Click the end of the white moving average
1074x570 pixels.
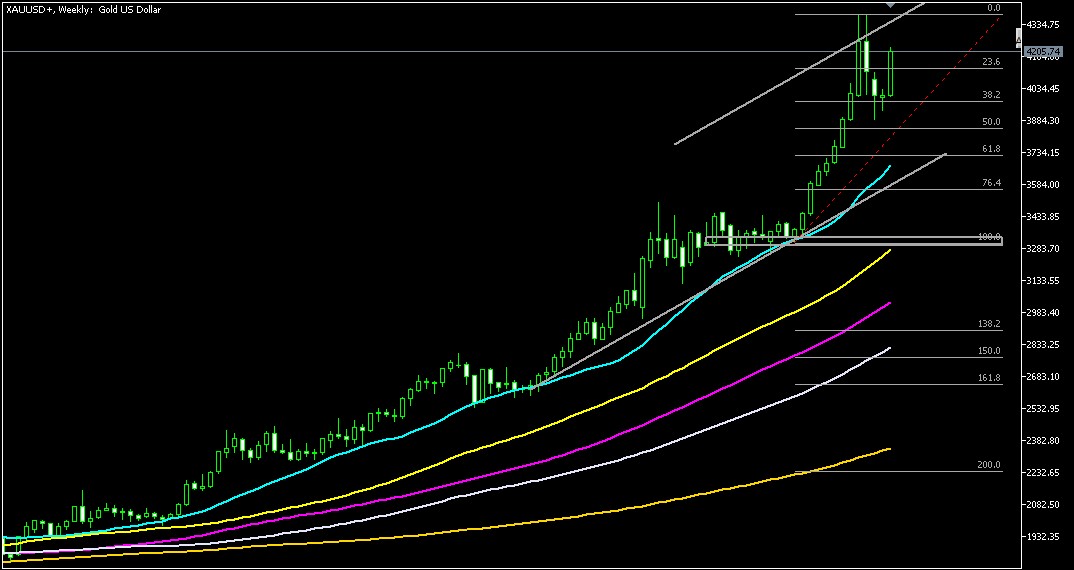click(889, 348)
